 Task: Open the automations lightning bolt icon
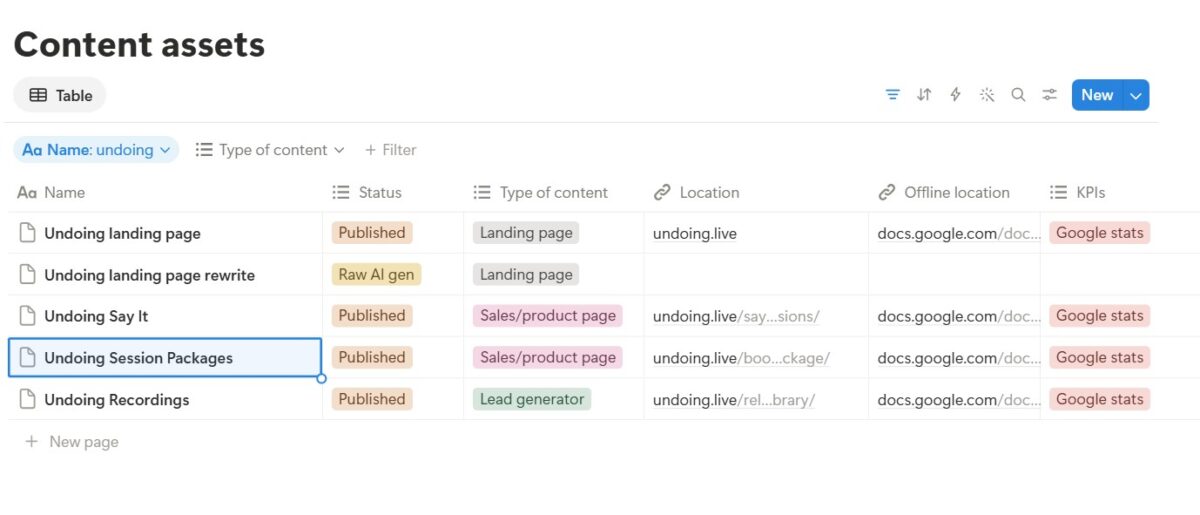coord(955,95)
